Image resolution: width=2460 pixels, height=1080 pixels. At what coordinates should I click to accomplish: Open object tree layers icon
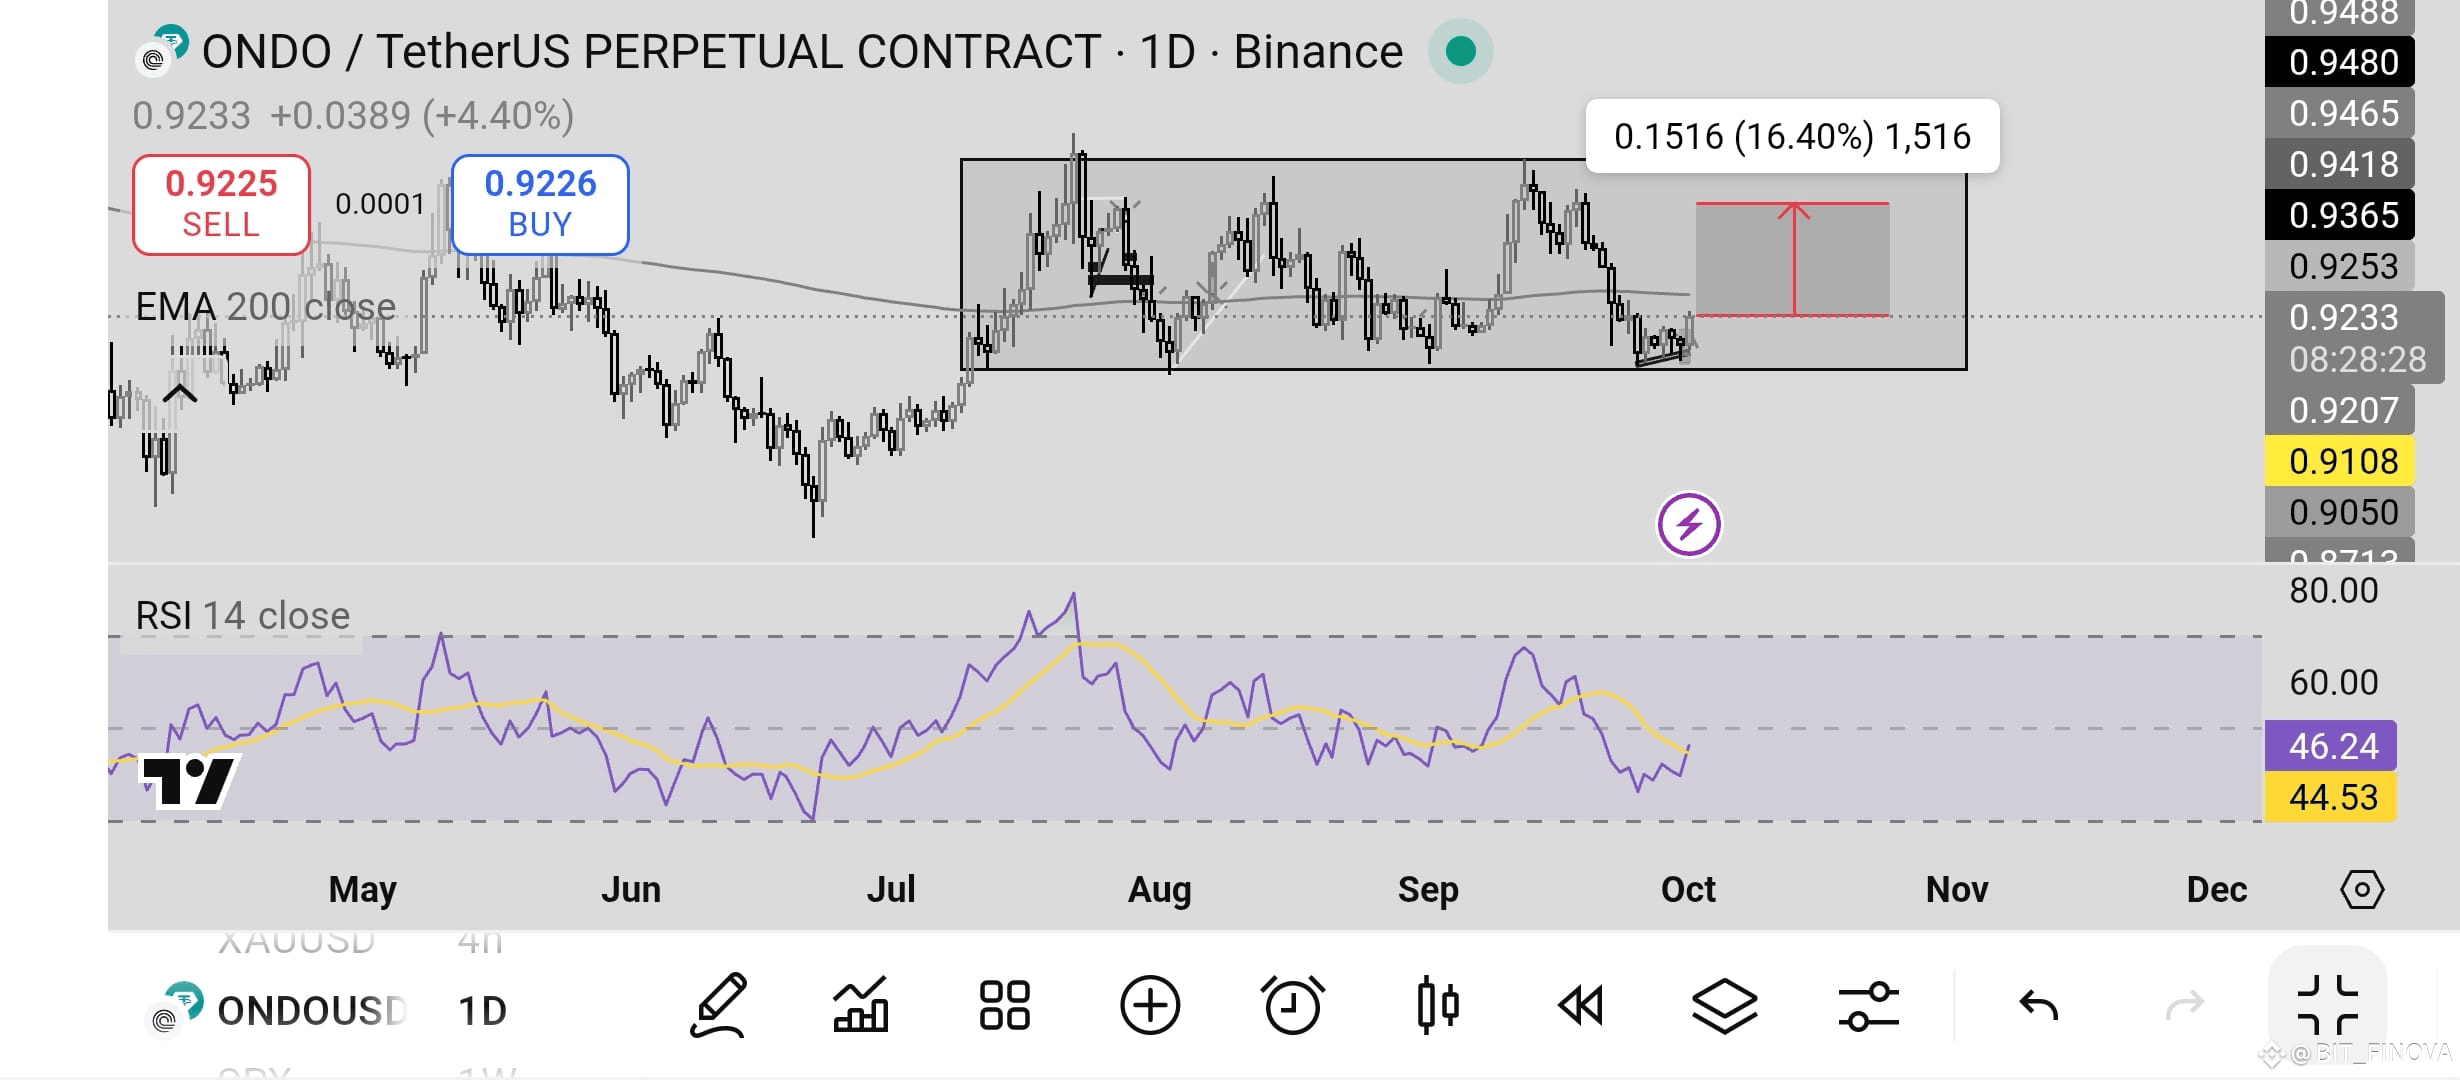[1725, 1005]
